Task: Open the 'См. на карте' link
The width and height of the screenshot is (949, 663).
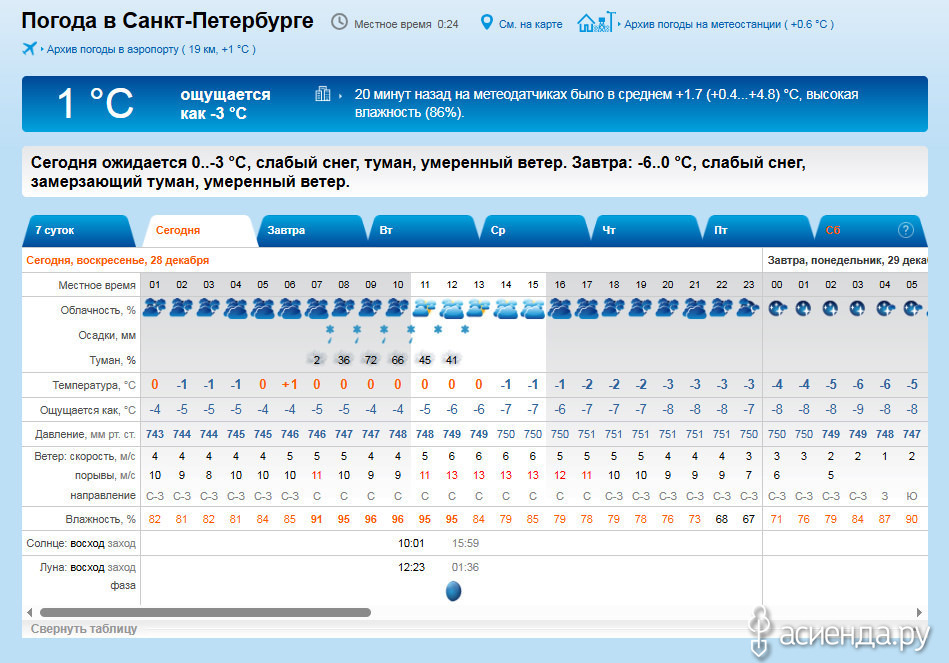Action: tap(530, 24)
